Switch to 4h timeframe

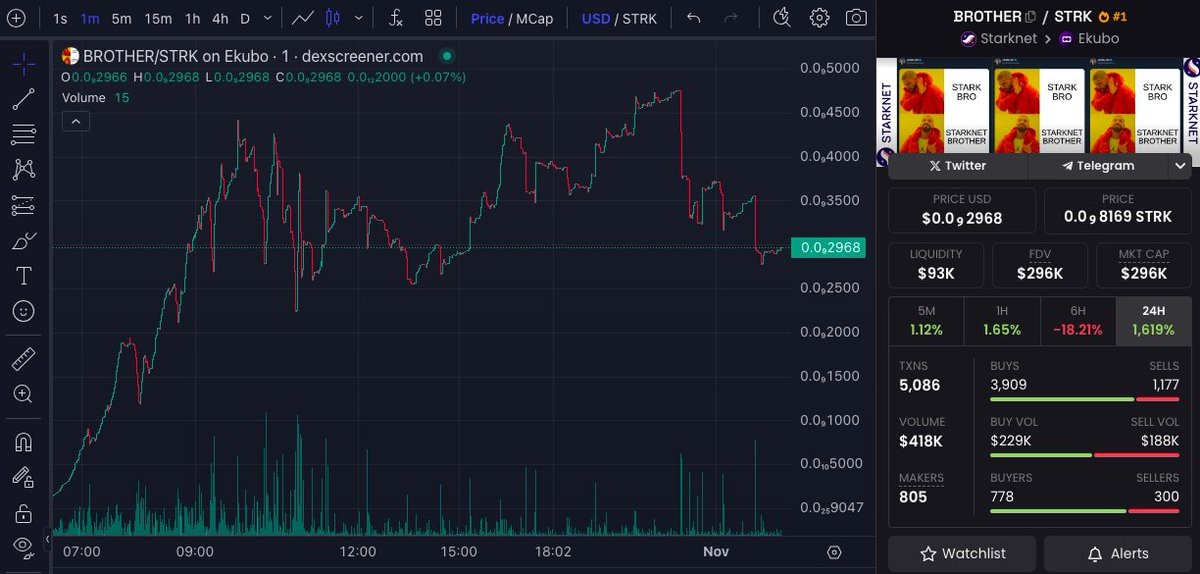pos(220,18)
